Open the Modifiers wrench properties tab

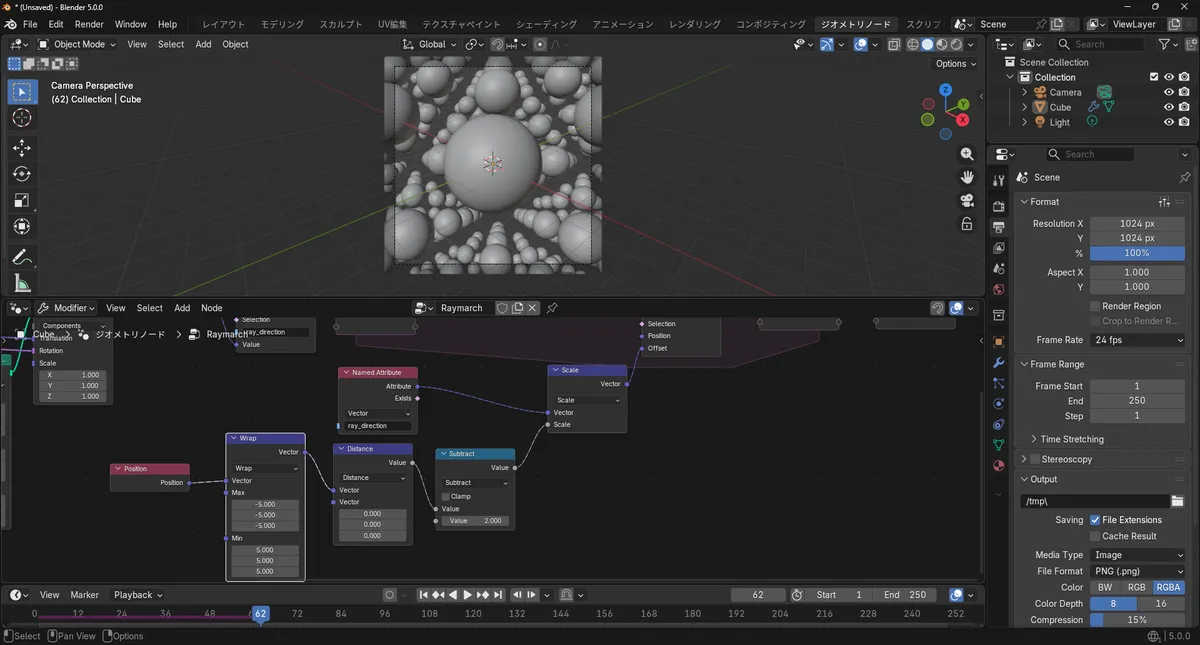click(x=998, y=362)
